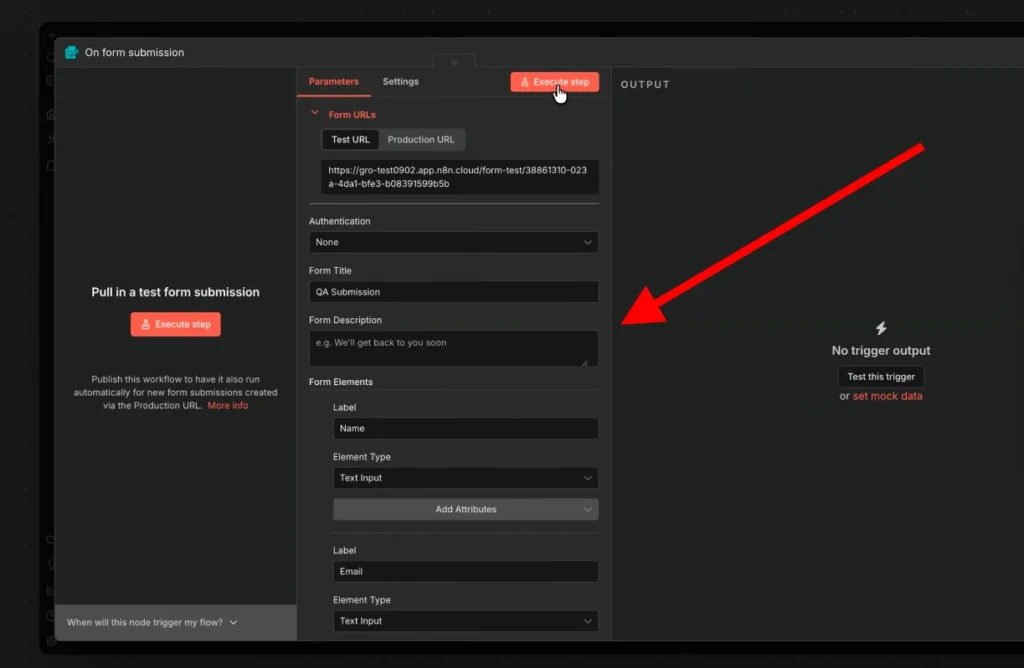Expand the Add Attributes dropdown
1024x668 pixels.
click(x=465, y=509)
